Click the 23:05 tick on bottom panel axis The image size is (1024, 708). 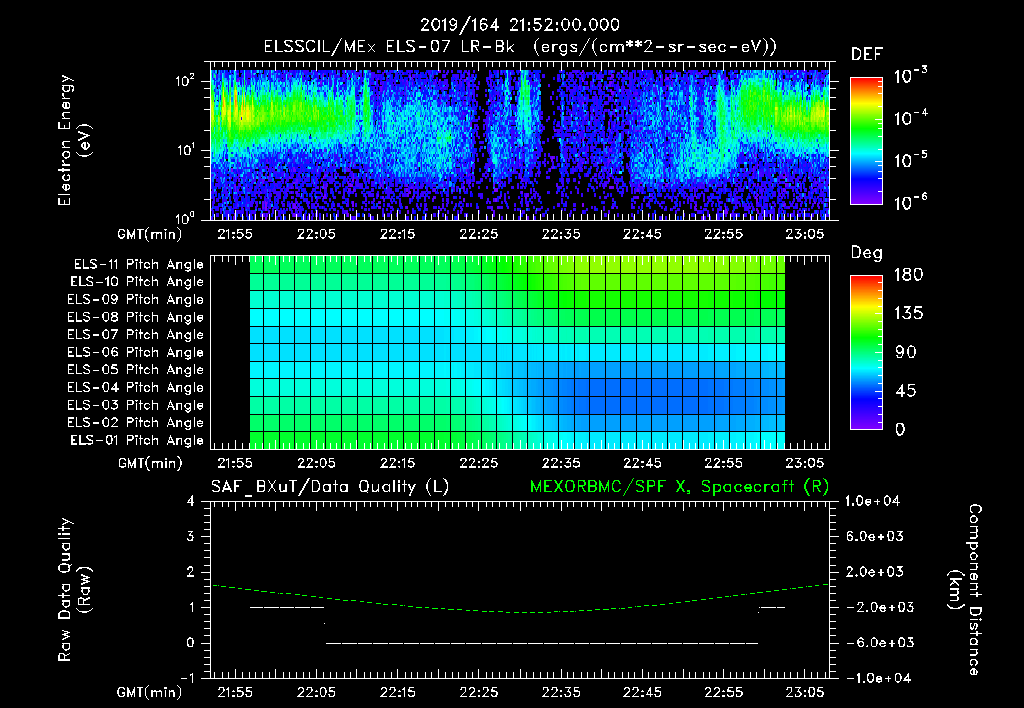pyautogui.click(x=805, y=692)
